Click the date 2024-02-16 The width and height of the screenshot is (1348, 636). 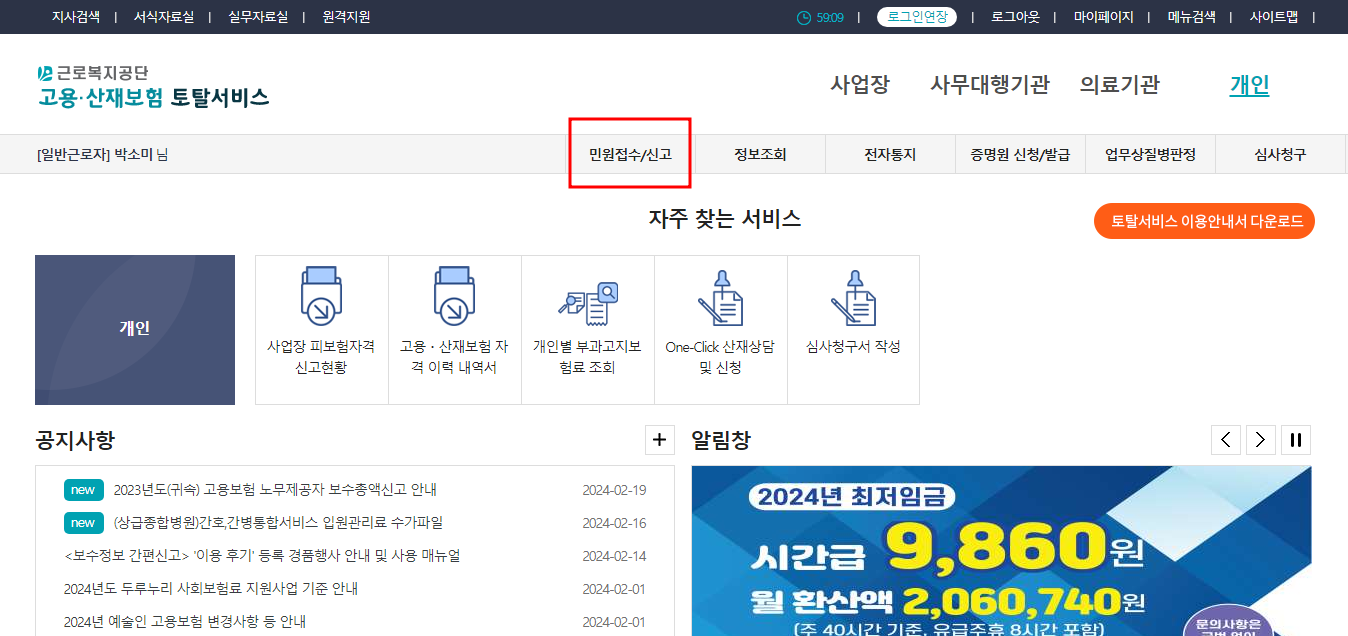click(614, 523)
